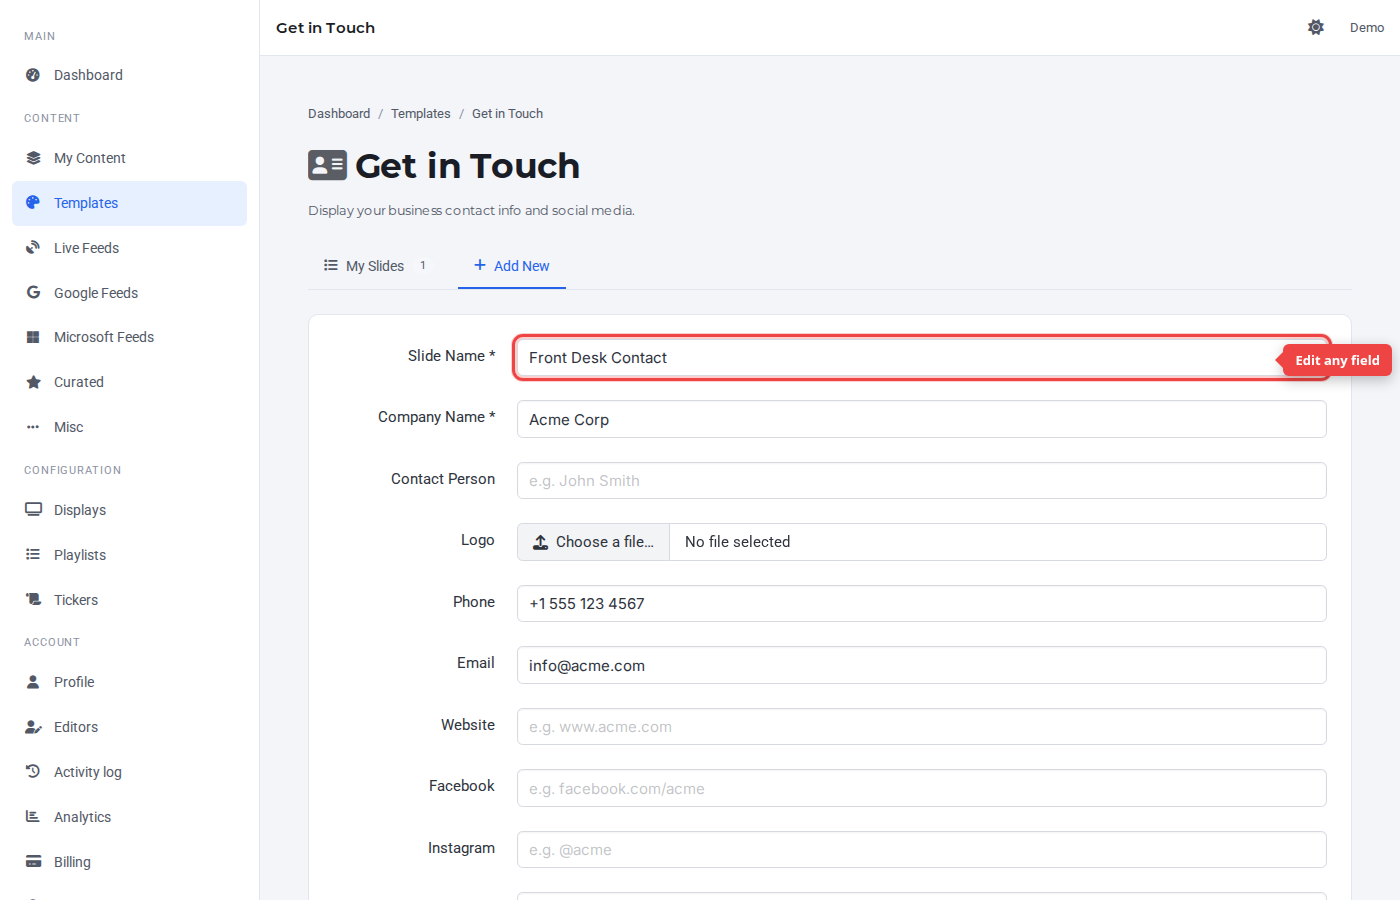Follow the Dashboard breadcrumb link

pyautogui.click(x=339, y=114)
